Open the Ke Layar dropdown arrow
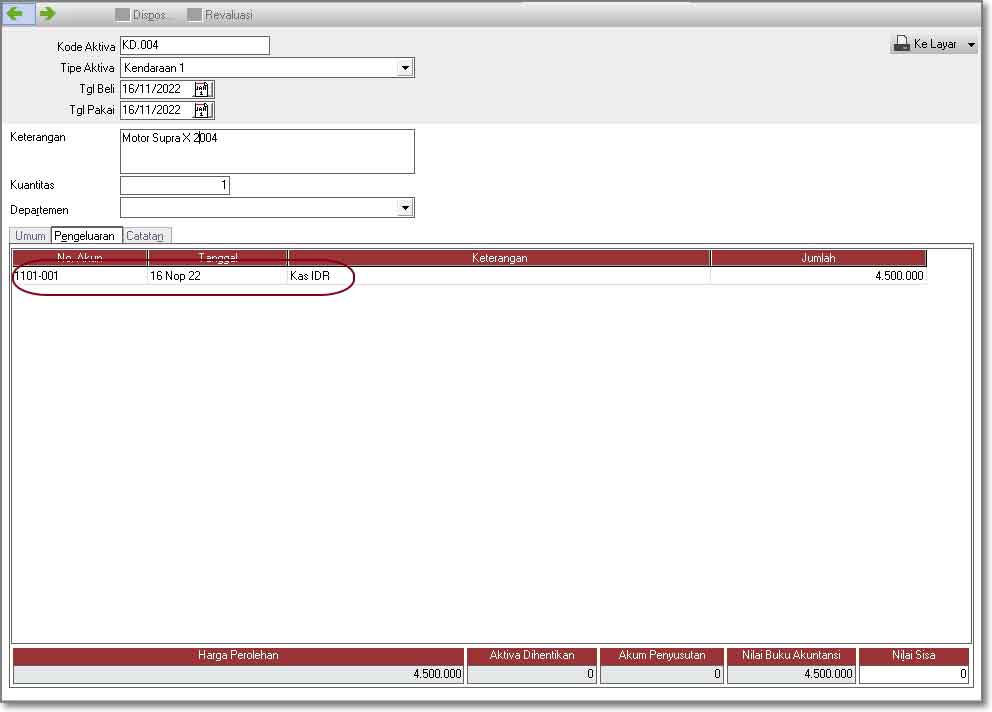992x712 pixels. click(x=971, y=45)
